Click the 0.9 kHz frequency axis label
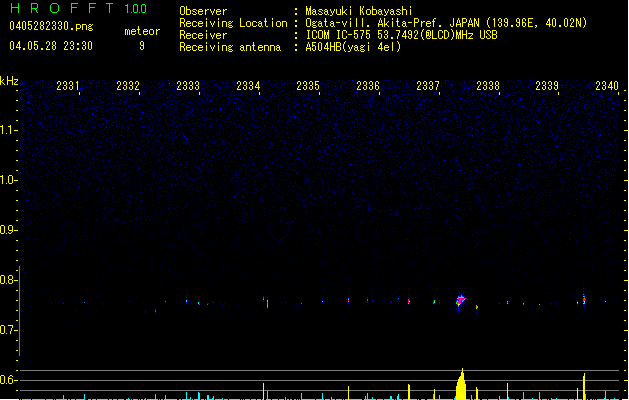The image size is (629, 400). coord(7,230)
